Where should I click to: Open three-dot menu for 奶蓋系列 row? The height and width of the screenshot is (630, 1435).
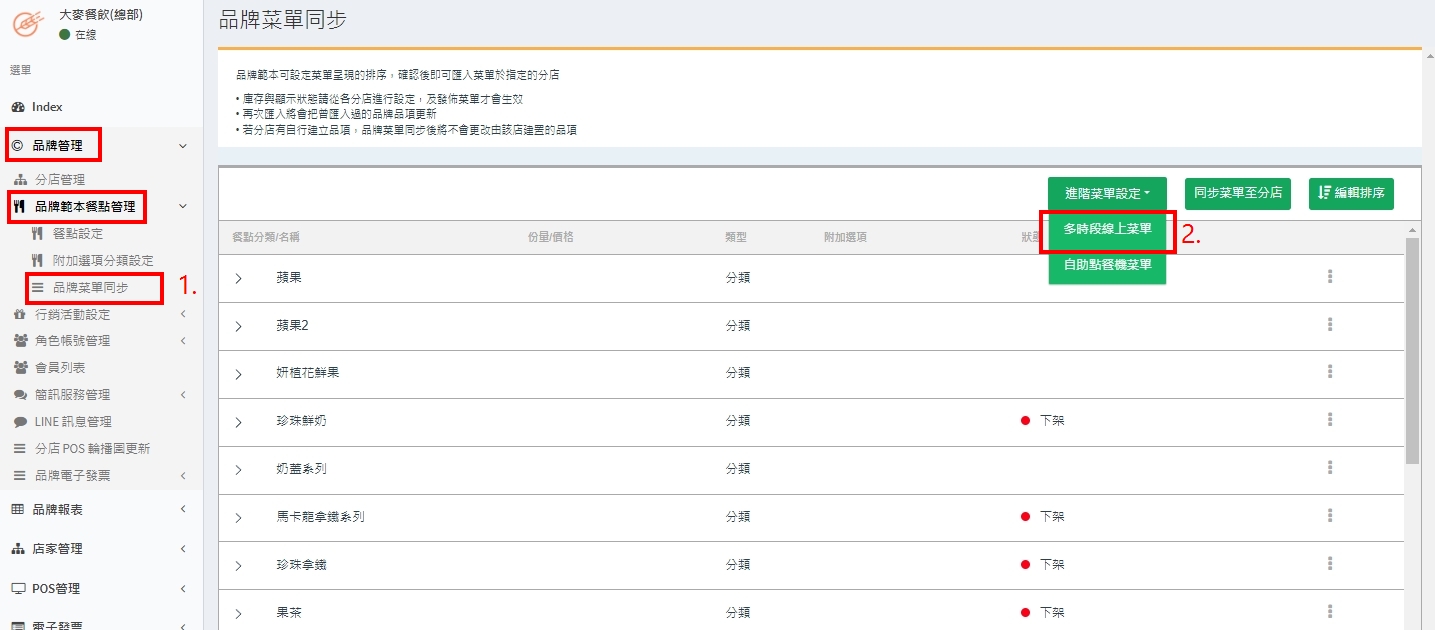click(1330, 468)
